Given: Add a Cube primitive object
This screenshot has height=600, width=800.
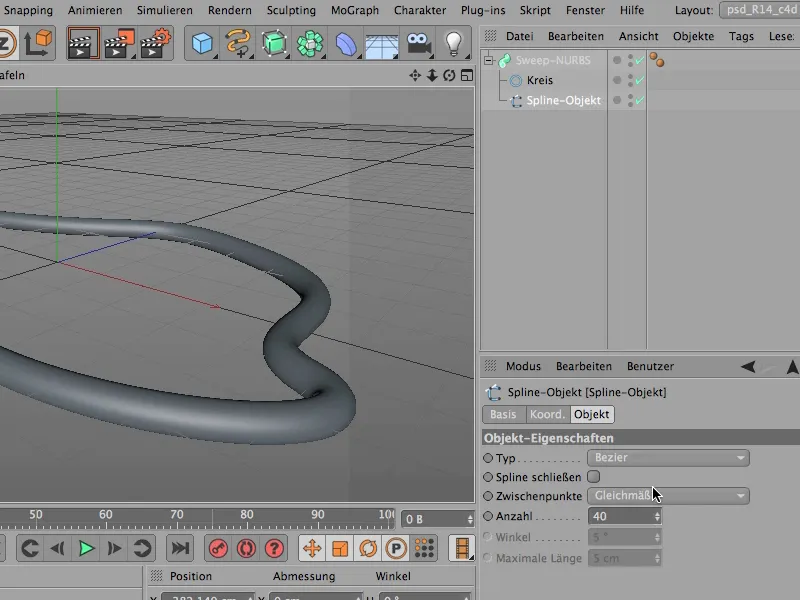Looking at the screenshot, I should pos(203,43).
